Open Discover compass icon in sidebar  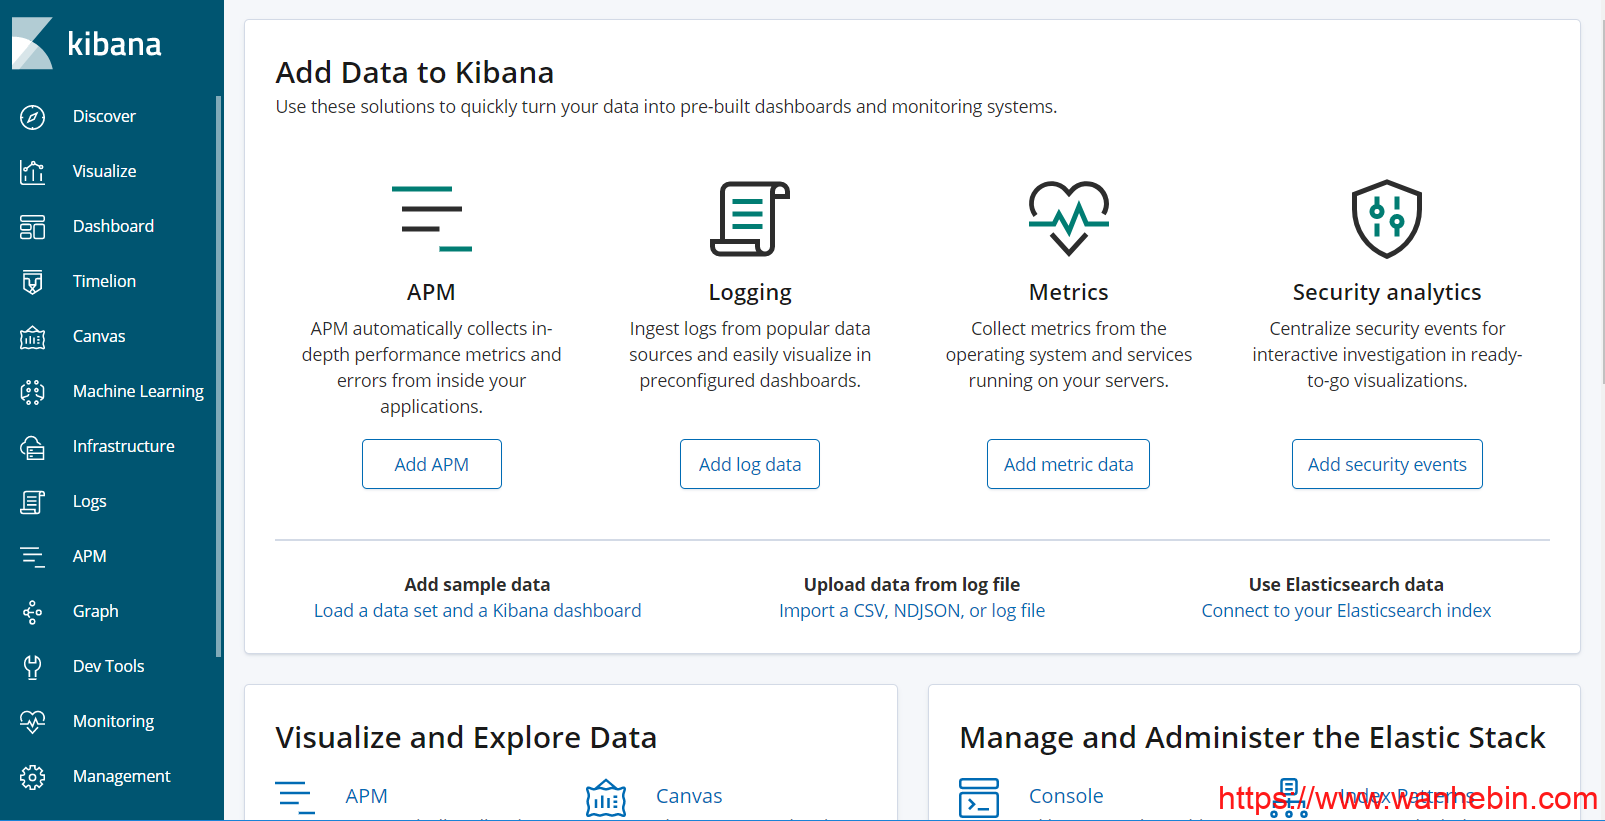click(32, 117)
